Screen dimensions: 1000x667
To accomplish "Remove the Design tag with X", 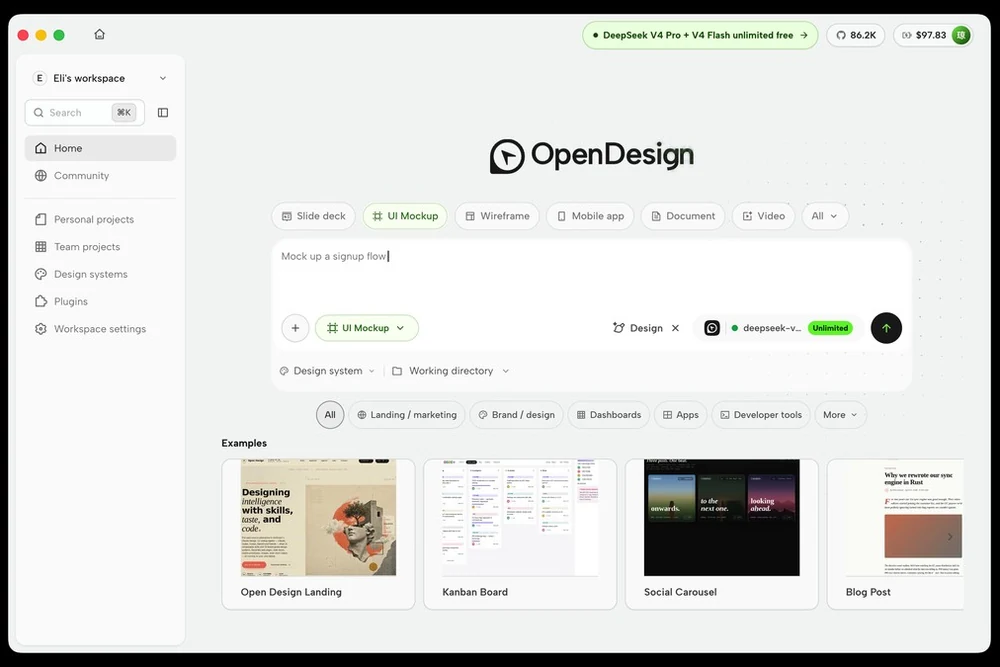I will pyautogui.click(x=675, y=328).
